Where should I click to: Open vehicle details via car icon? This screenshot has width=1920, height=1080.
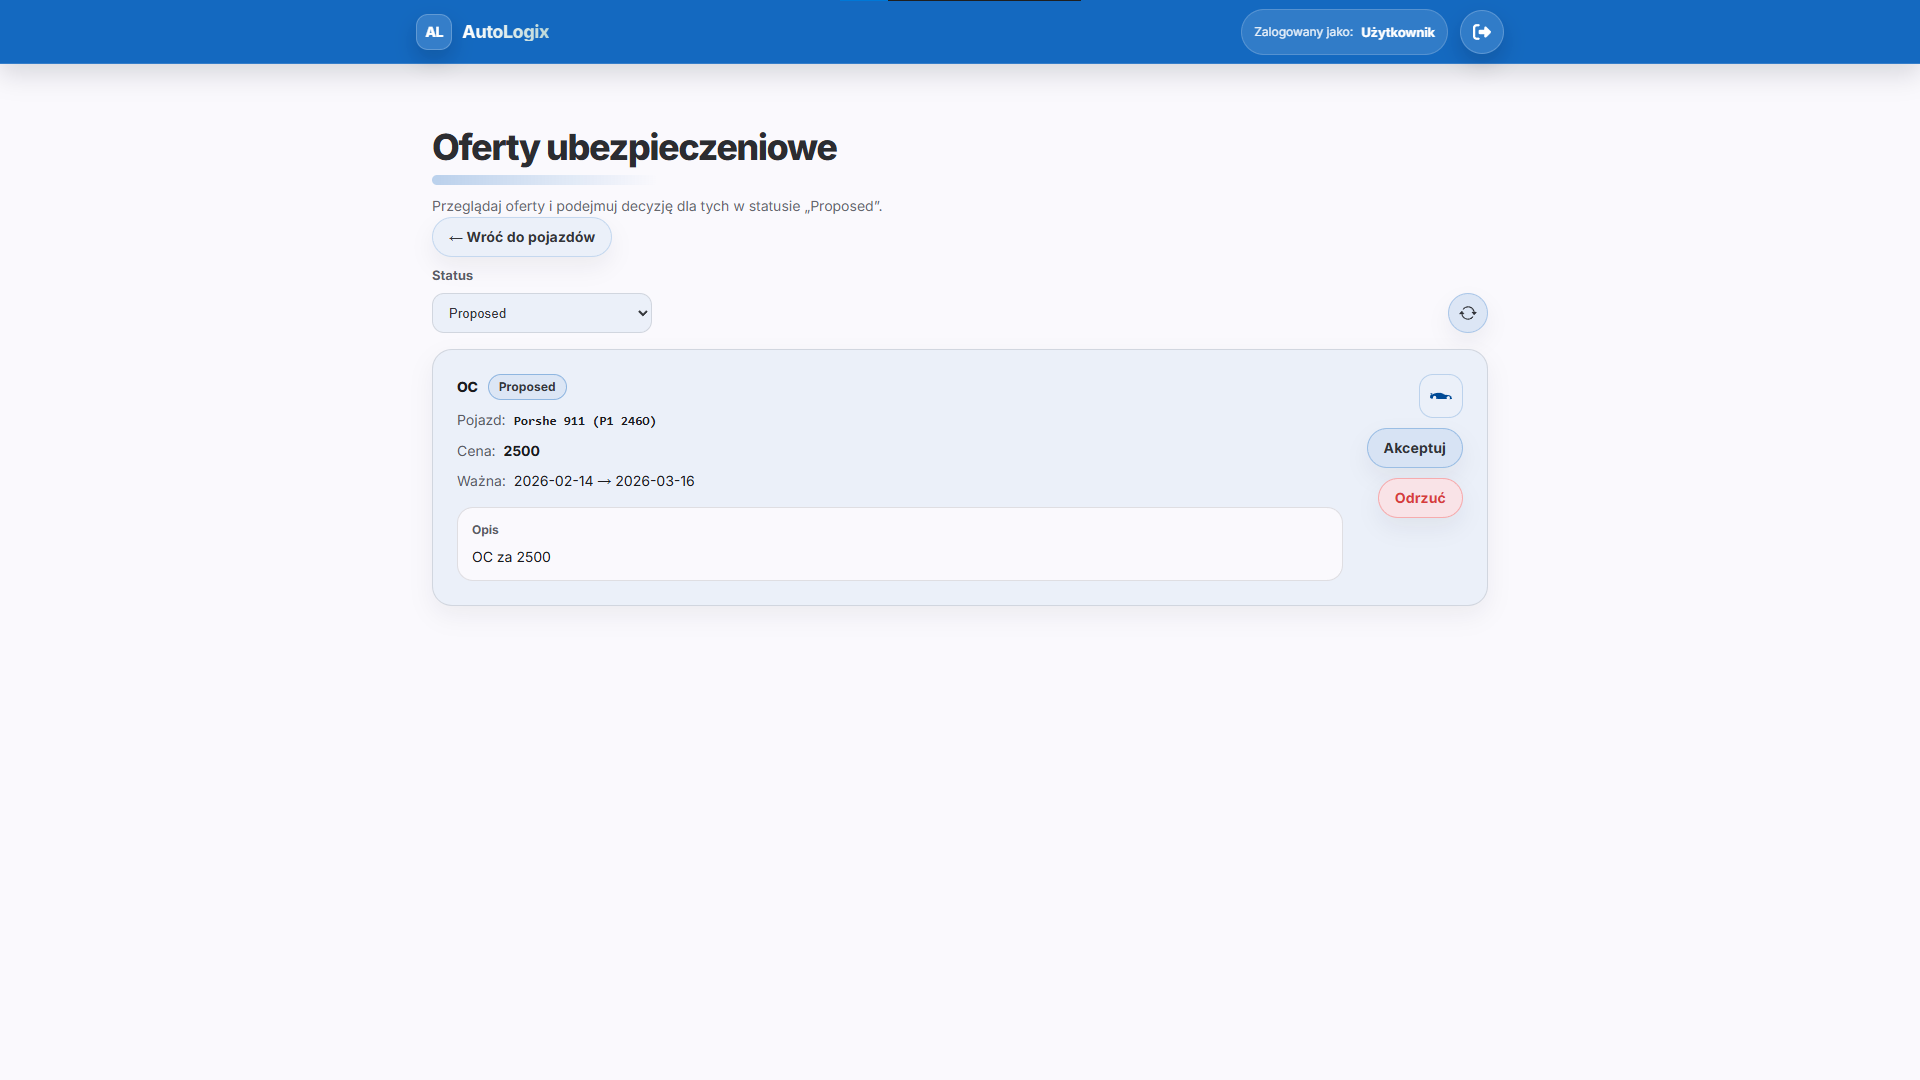tap(1441, 396)
